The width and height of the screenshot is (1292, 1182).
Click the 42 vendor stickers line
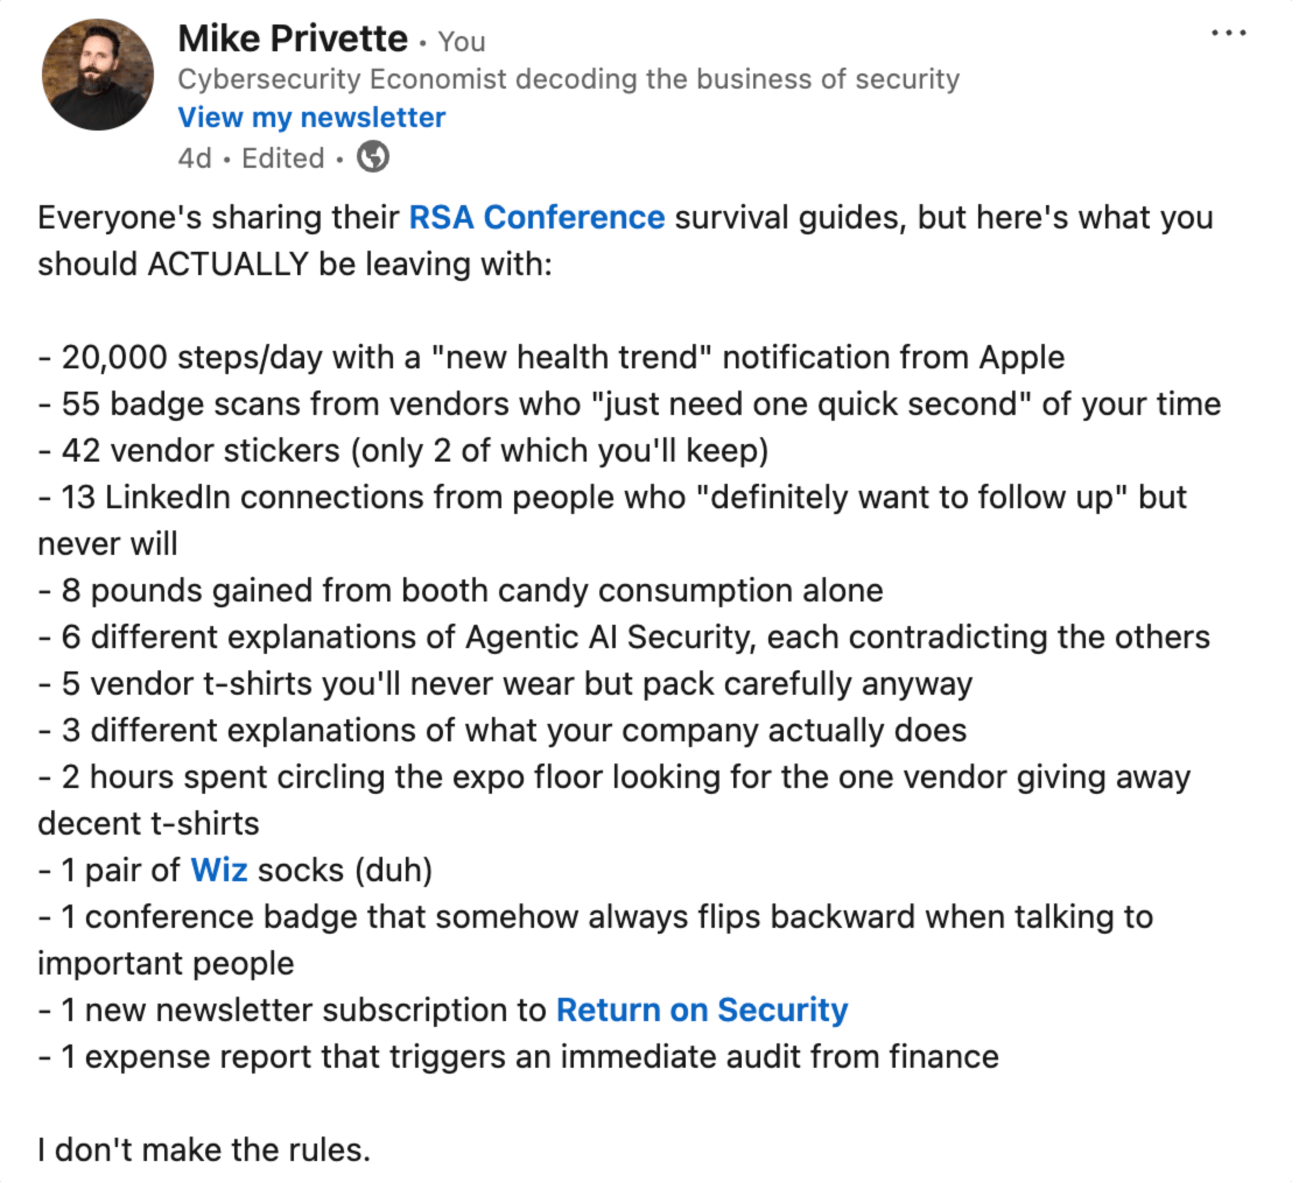click(403, 451)
